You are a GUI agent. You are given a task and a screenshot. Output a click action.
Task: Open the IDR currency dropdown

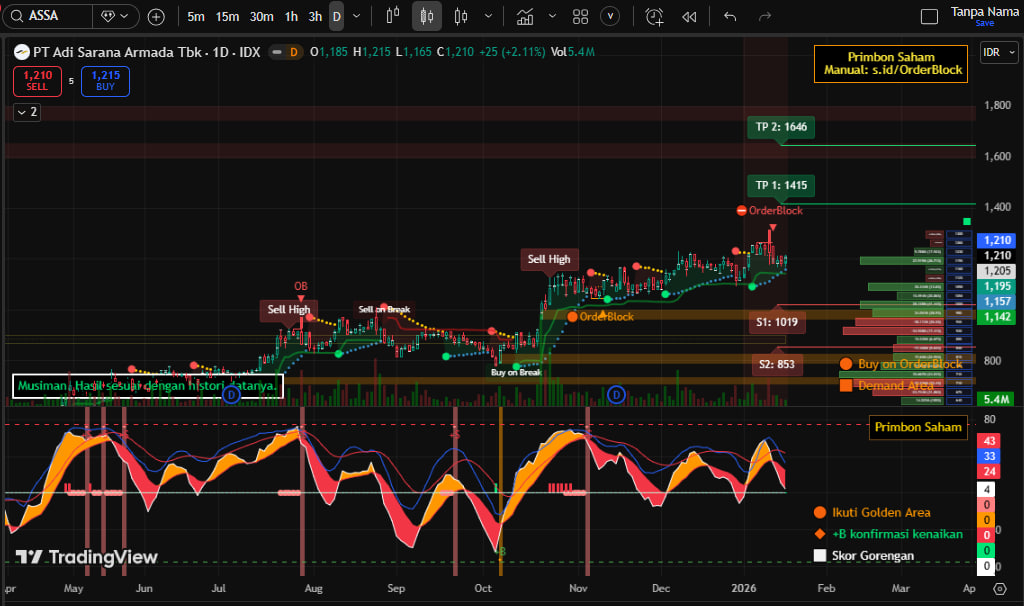click(995, 52)
